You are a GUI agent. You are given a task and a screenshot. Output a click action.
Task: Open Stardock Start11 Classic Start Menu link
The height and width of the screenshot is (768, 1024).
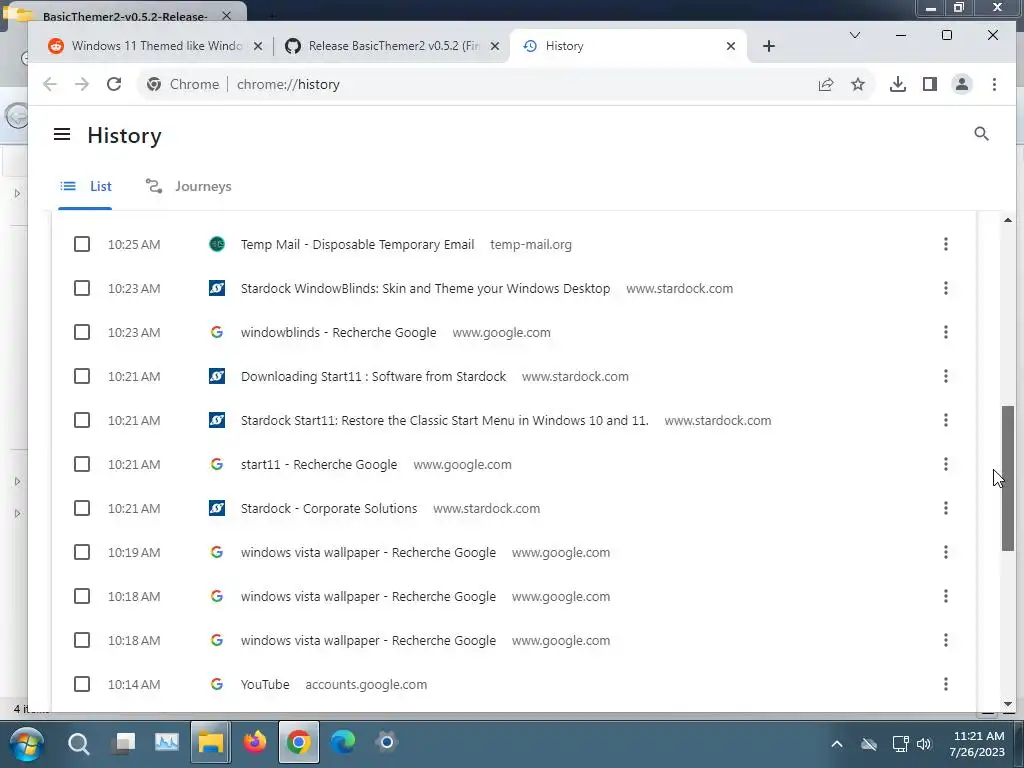tap(445, 420)
